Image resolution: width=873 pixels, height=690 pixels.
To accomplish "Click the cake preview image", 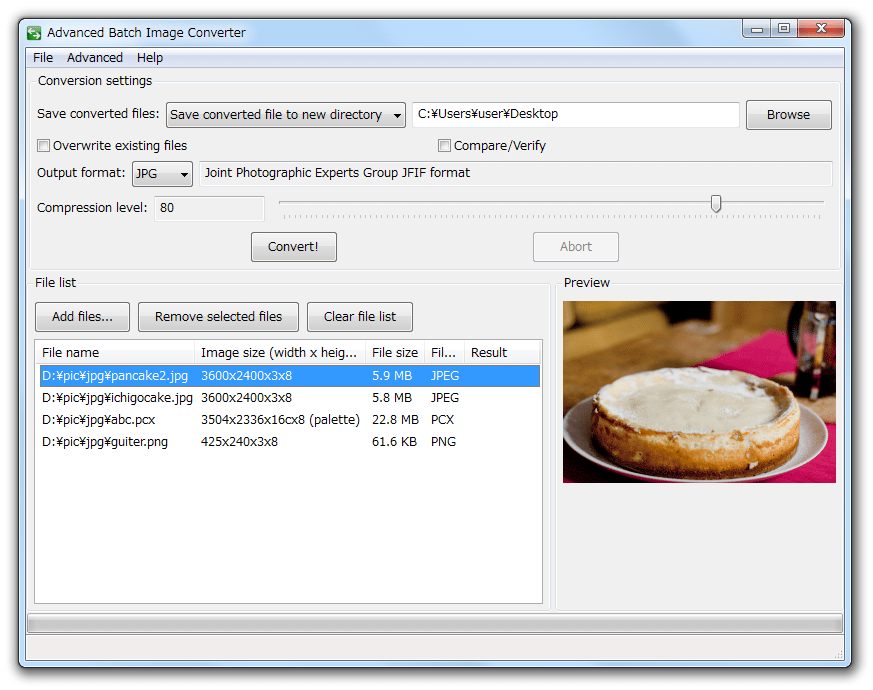I will pos(699,392).
